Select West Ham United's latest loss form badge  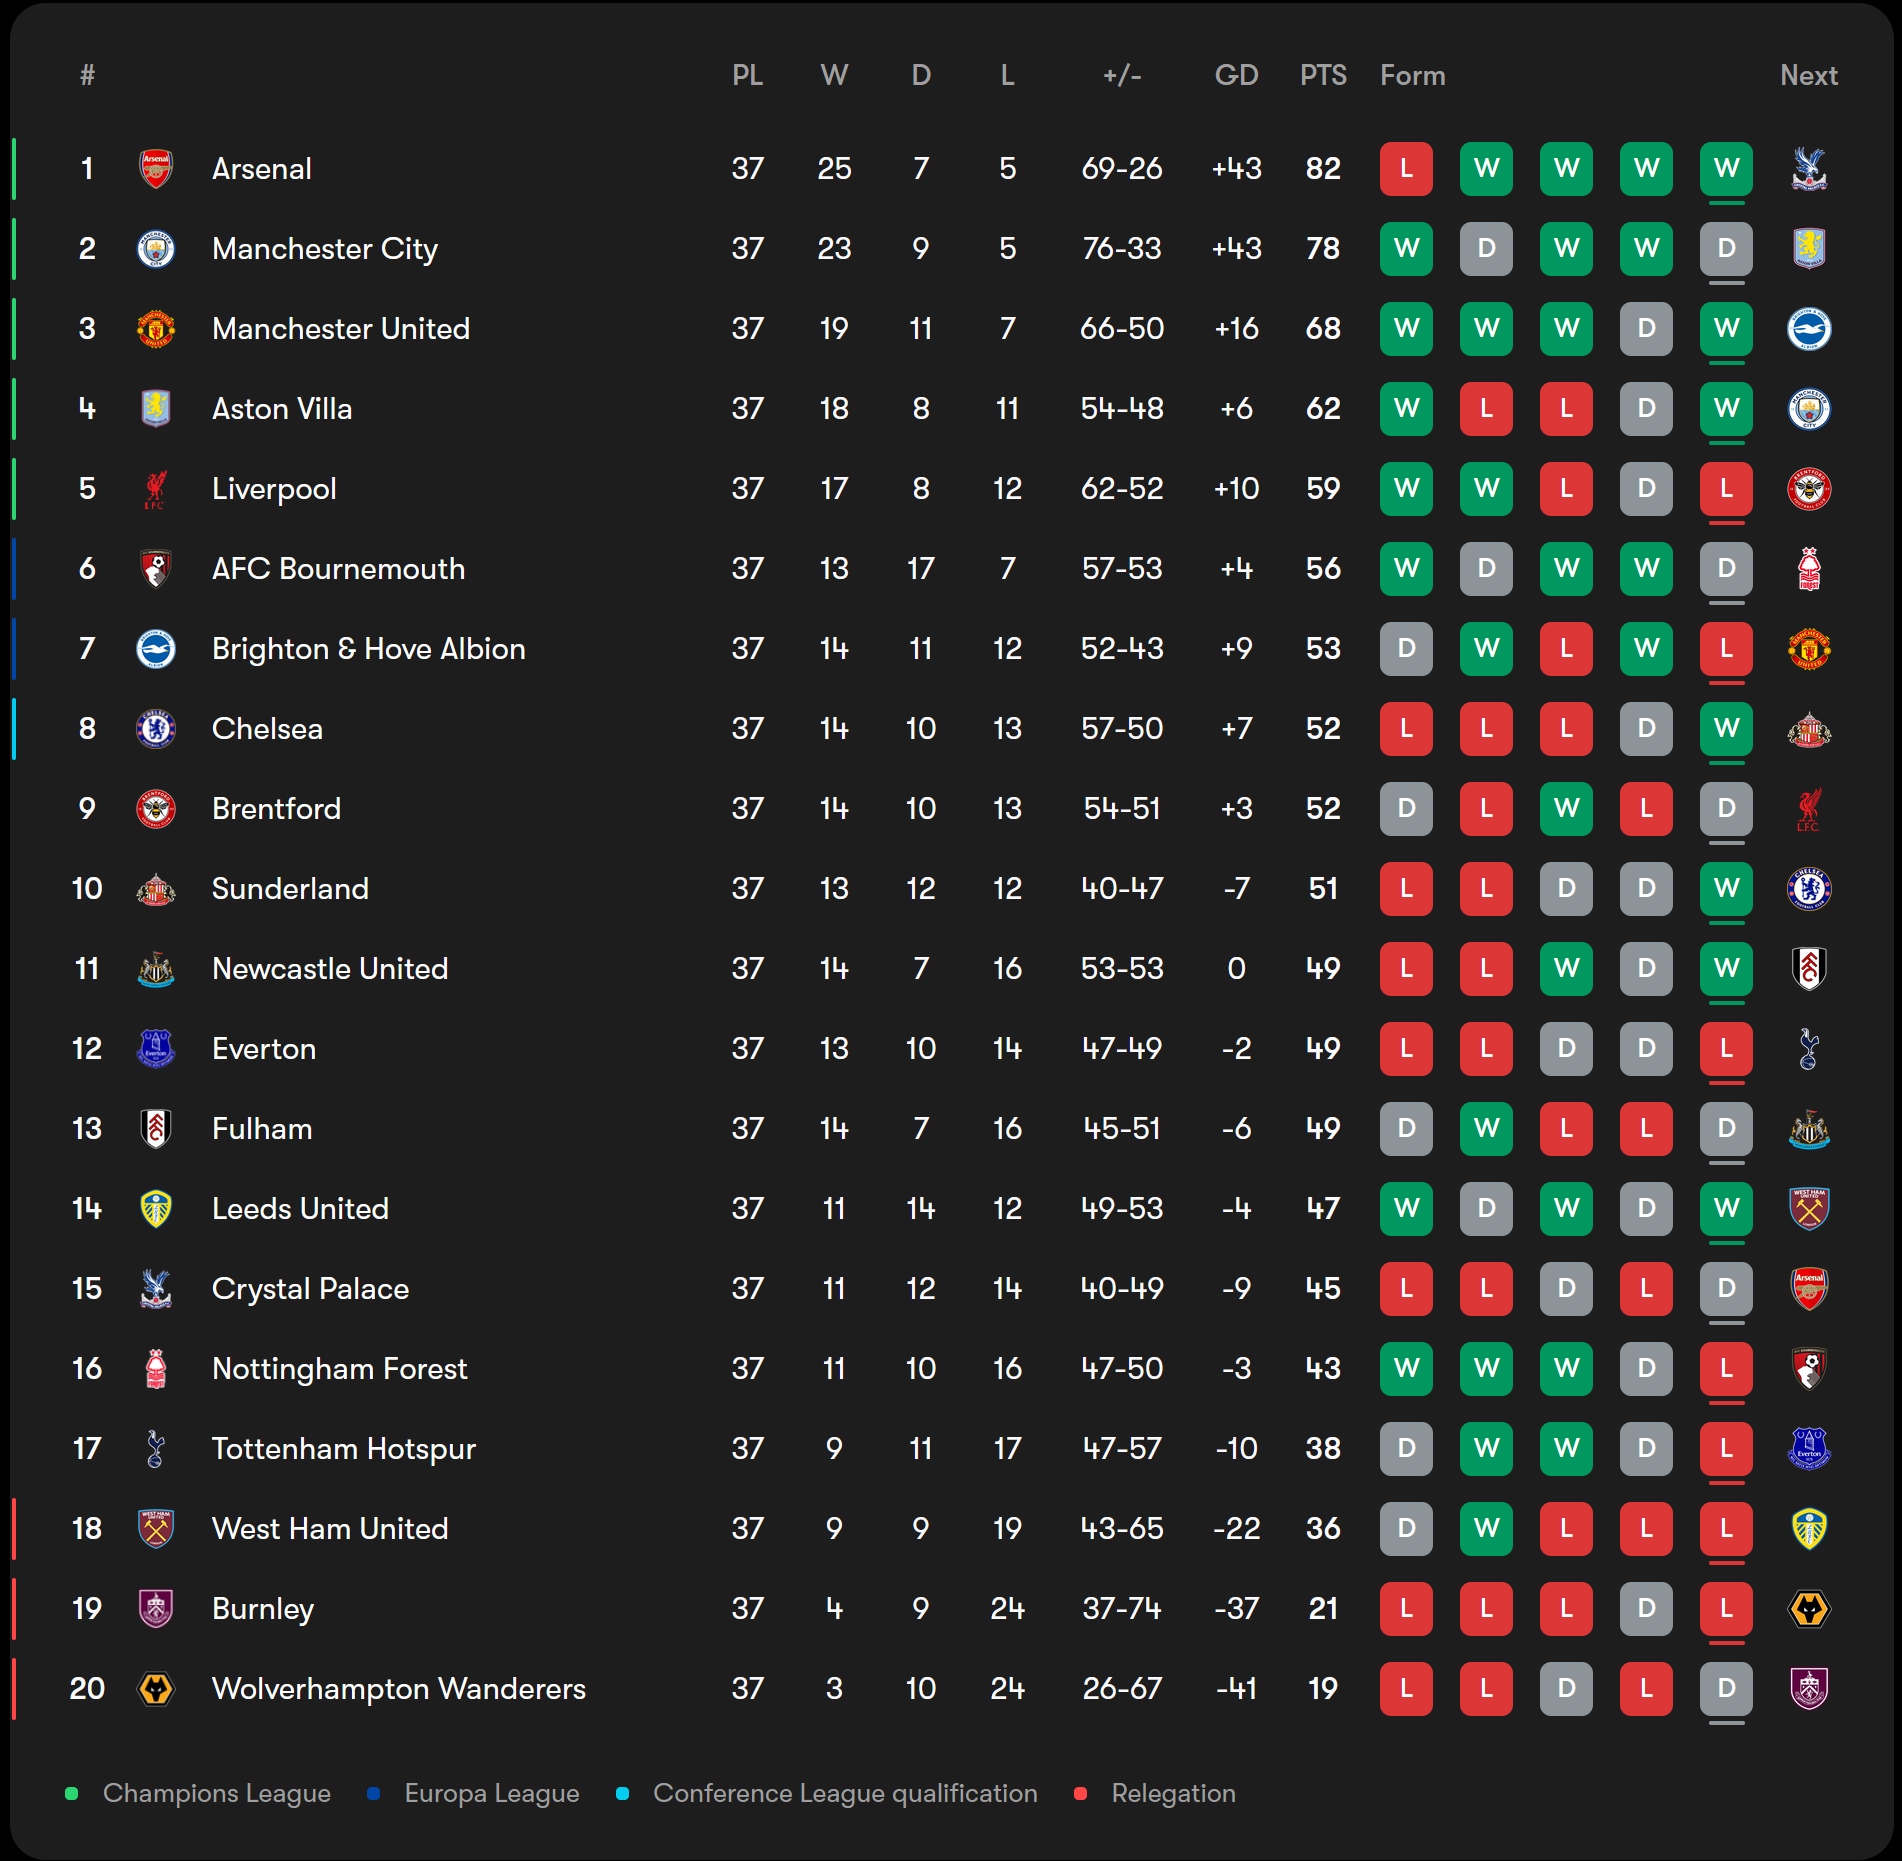click(x=1726, y=1529)
